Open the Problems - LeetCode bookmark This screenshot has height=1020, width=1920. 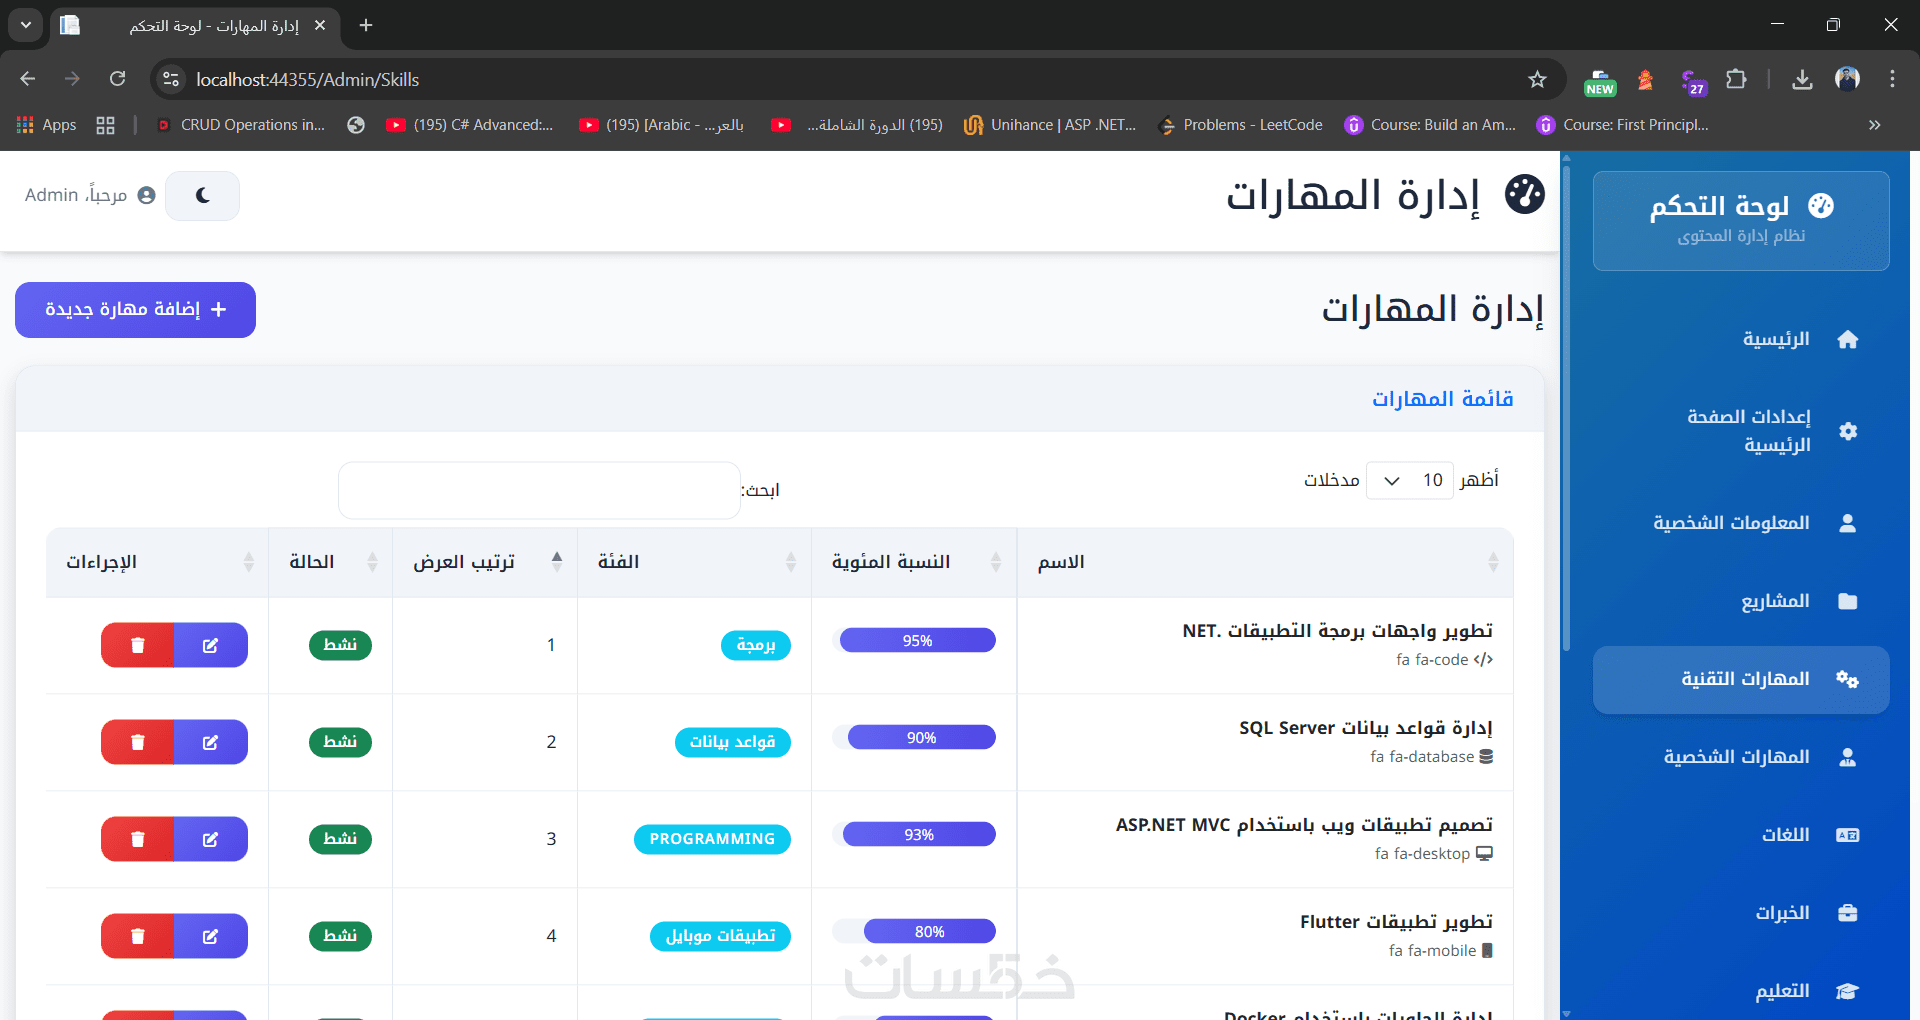[x=1240, y=125]
